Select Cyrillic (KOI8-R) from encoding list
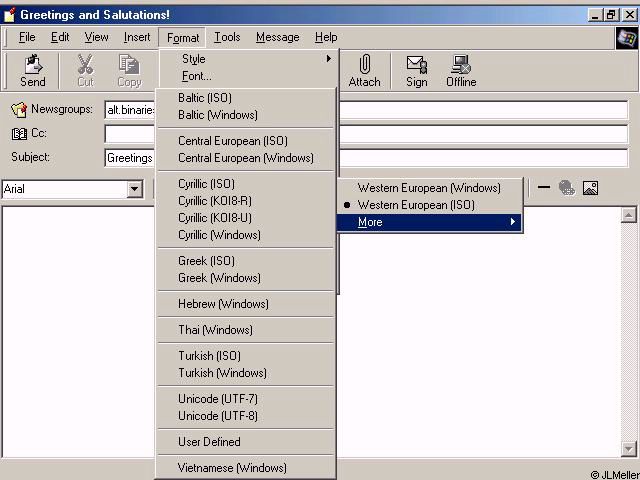 coord(214,201)
